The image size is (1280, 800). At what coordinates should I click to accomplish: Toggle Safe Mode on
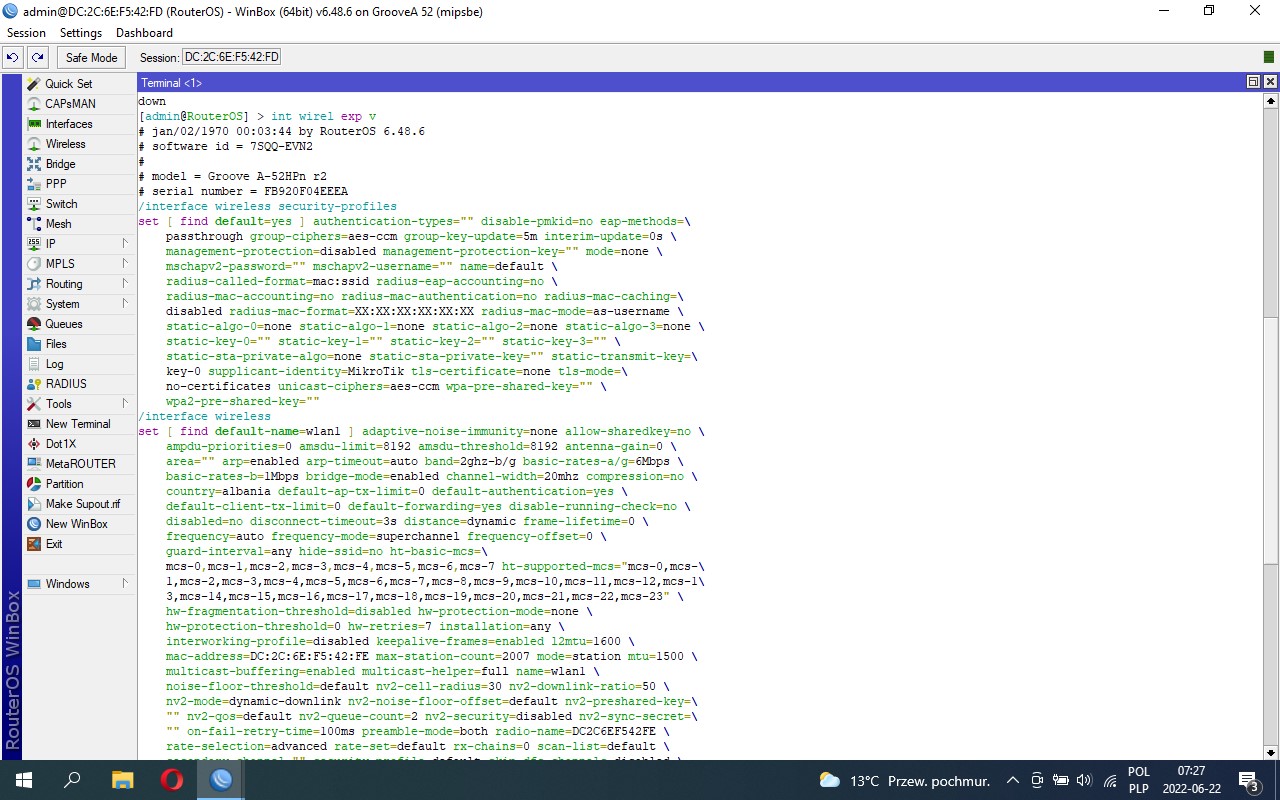click(92, 58)
